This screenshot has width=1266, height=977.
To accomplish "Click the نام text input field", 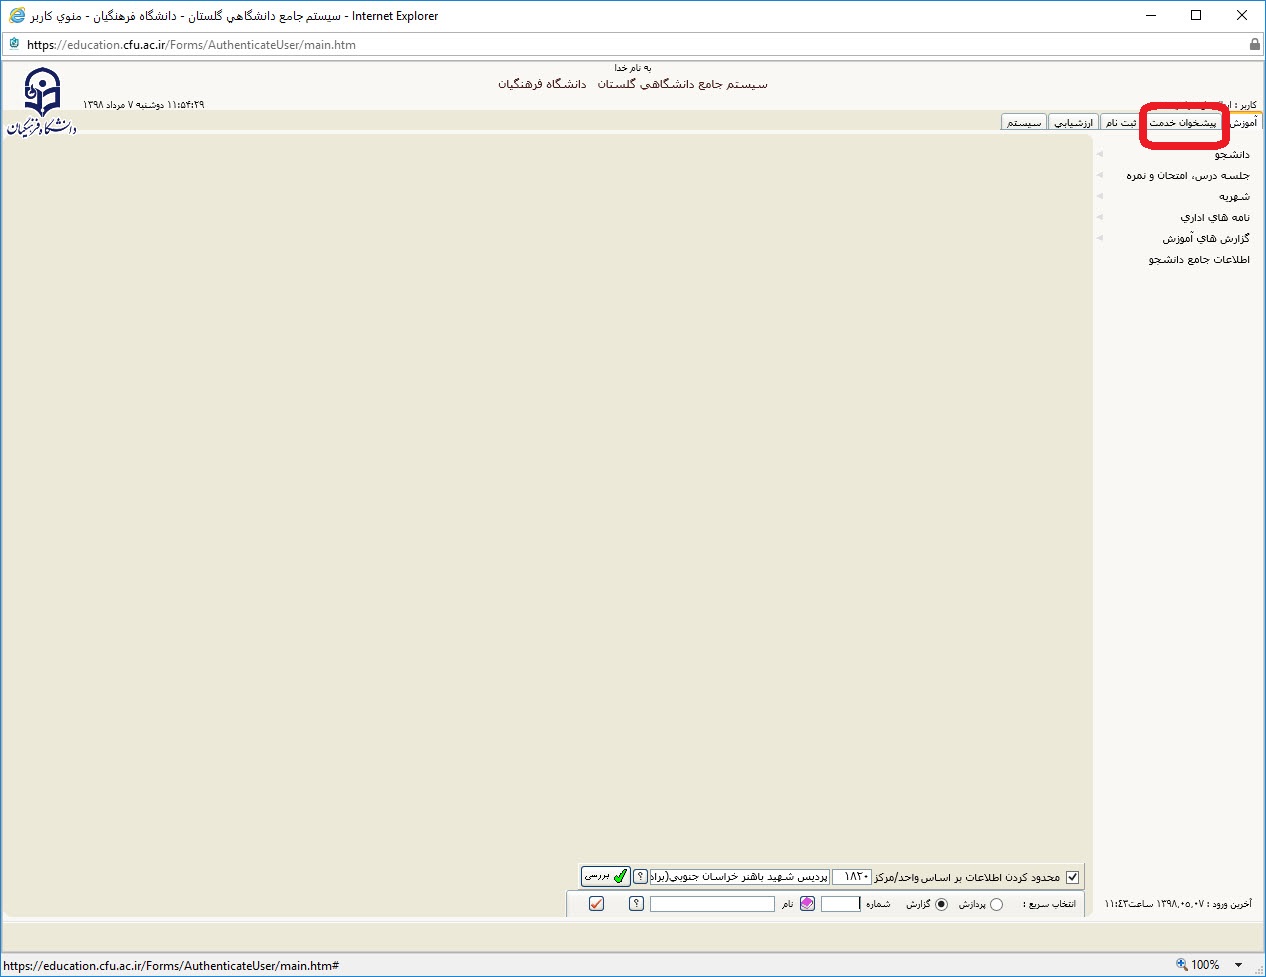I will [x=712, y=904].
